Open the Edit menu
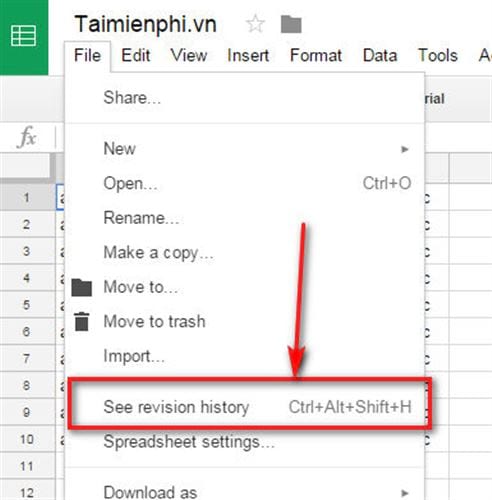The height and width of the screenshot is (500, 492). [136, 55]
